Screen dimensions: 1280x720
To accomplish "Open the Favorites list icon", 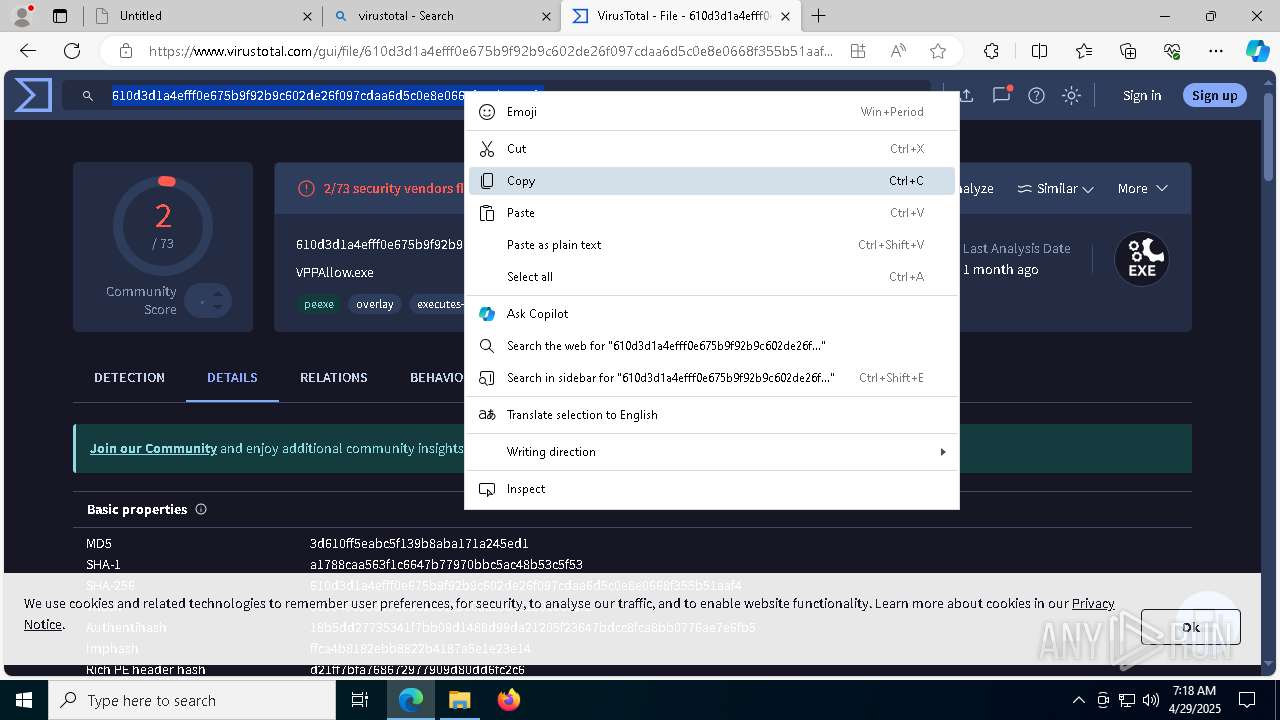I will (1084, 51).
